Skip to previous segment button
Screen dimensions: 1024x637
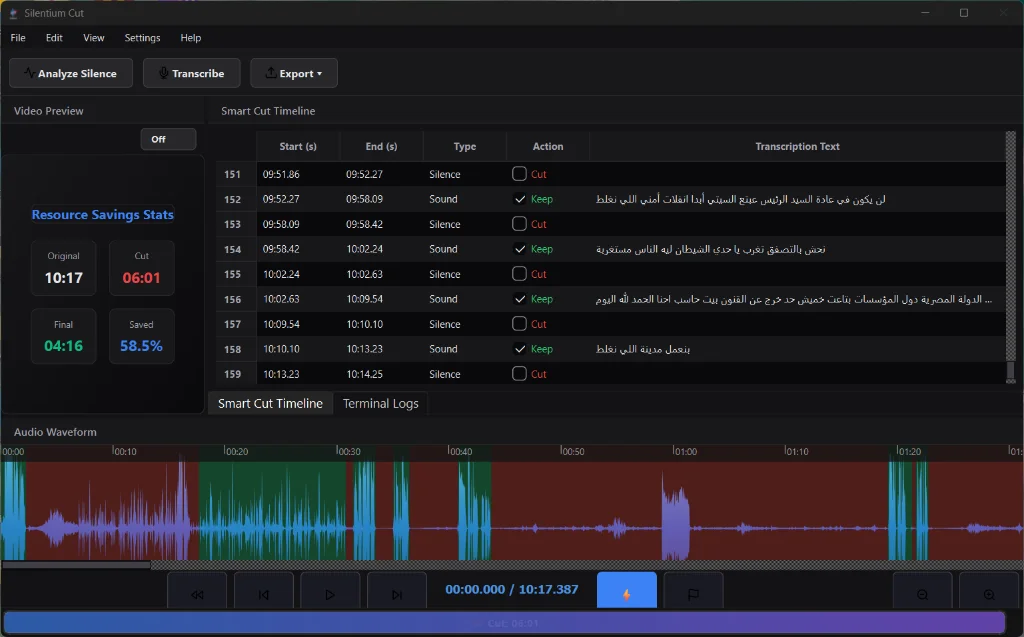tap(263, 593)
